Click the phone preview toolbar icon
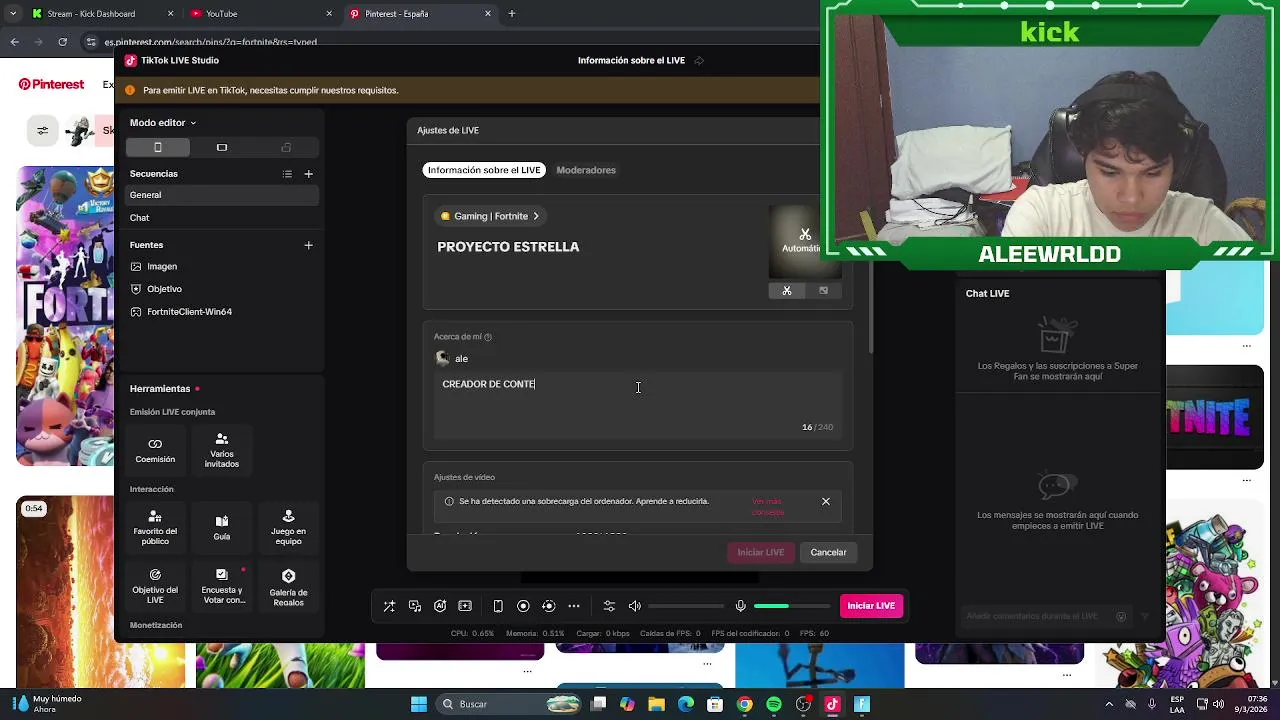 coord(498,606)
